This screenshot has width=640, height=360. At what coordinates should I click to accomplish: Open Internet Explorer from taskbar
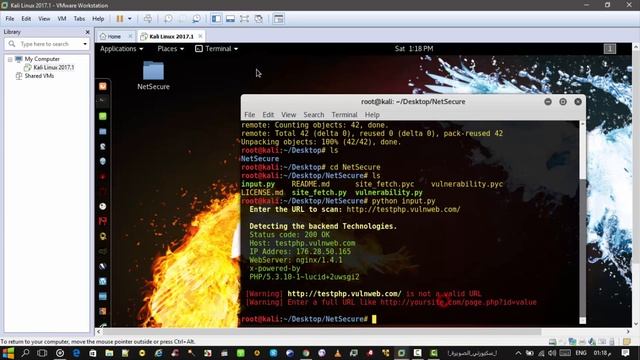(x=158, y=353)
